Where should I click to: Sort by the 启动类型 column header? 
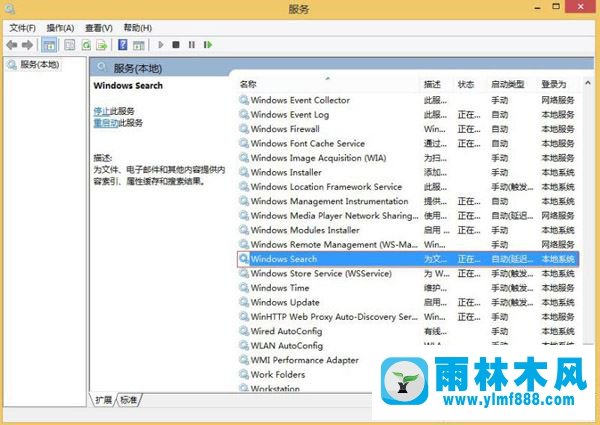pos(508,84)
